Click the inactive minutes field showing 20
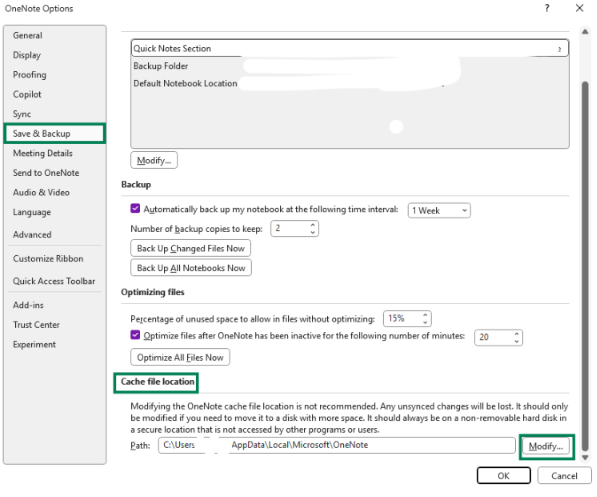This screenshot has height=497, width=597. [493, 337]
